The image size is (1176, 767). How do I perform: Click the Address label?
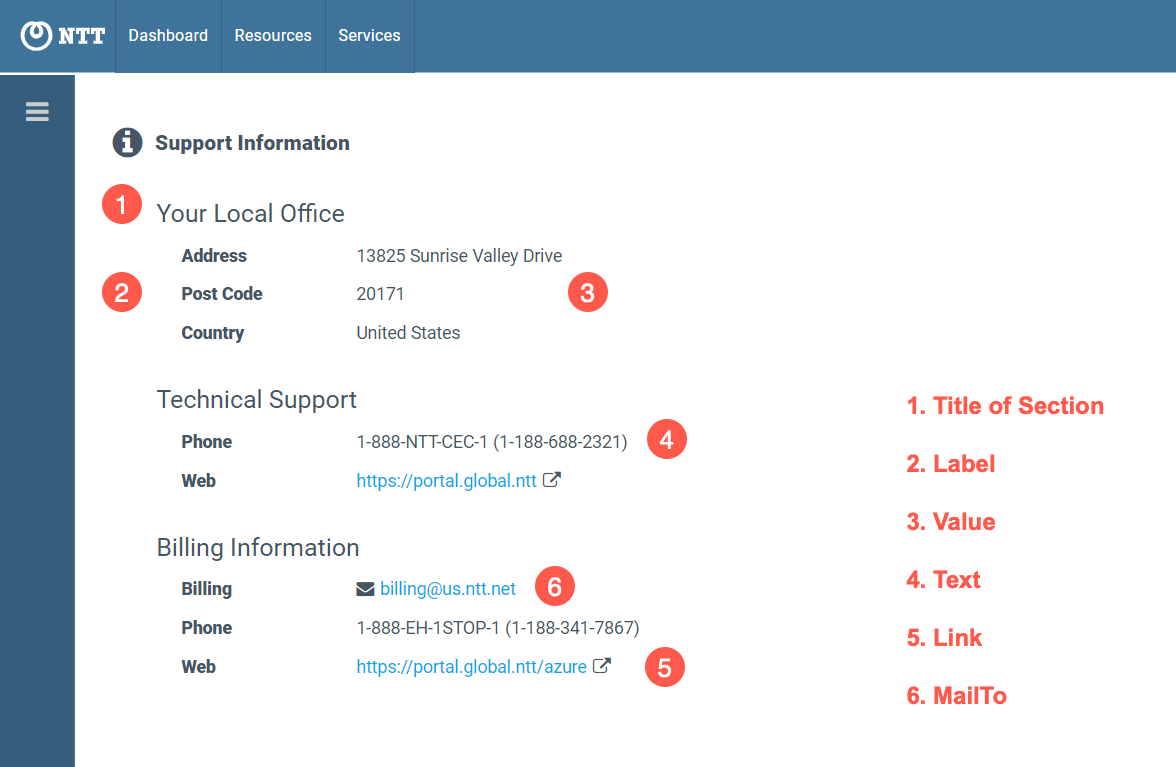tap(214, 256)
